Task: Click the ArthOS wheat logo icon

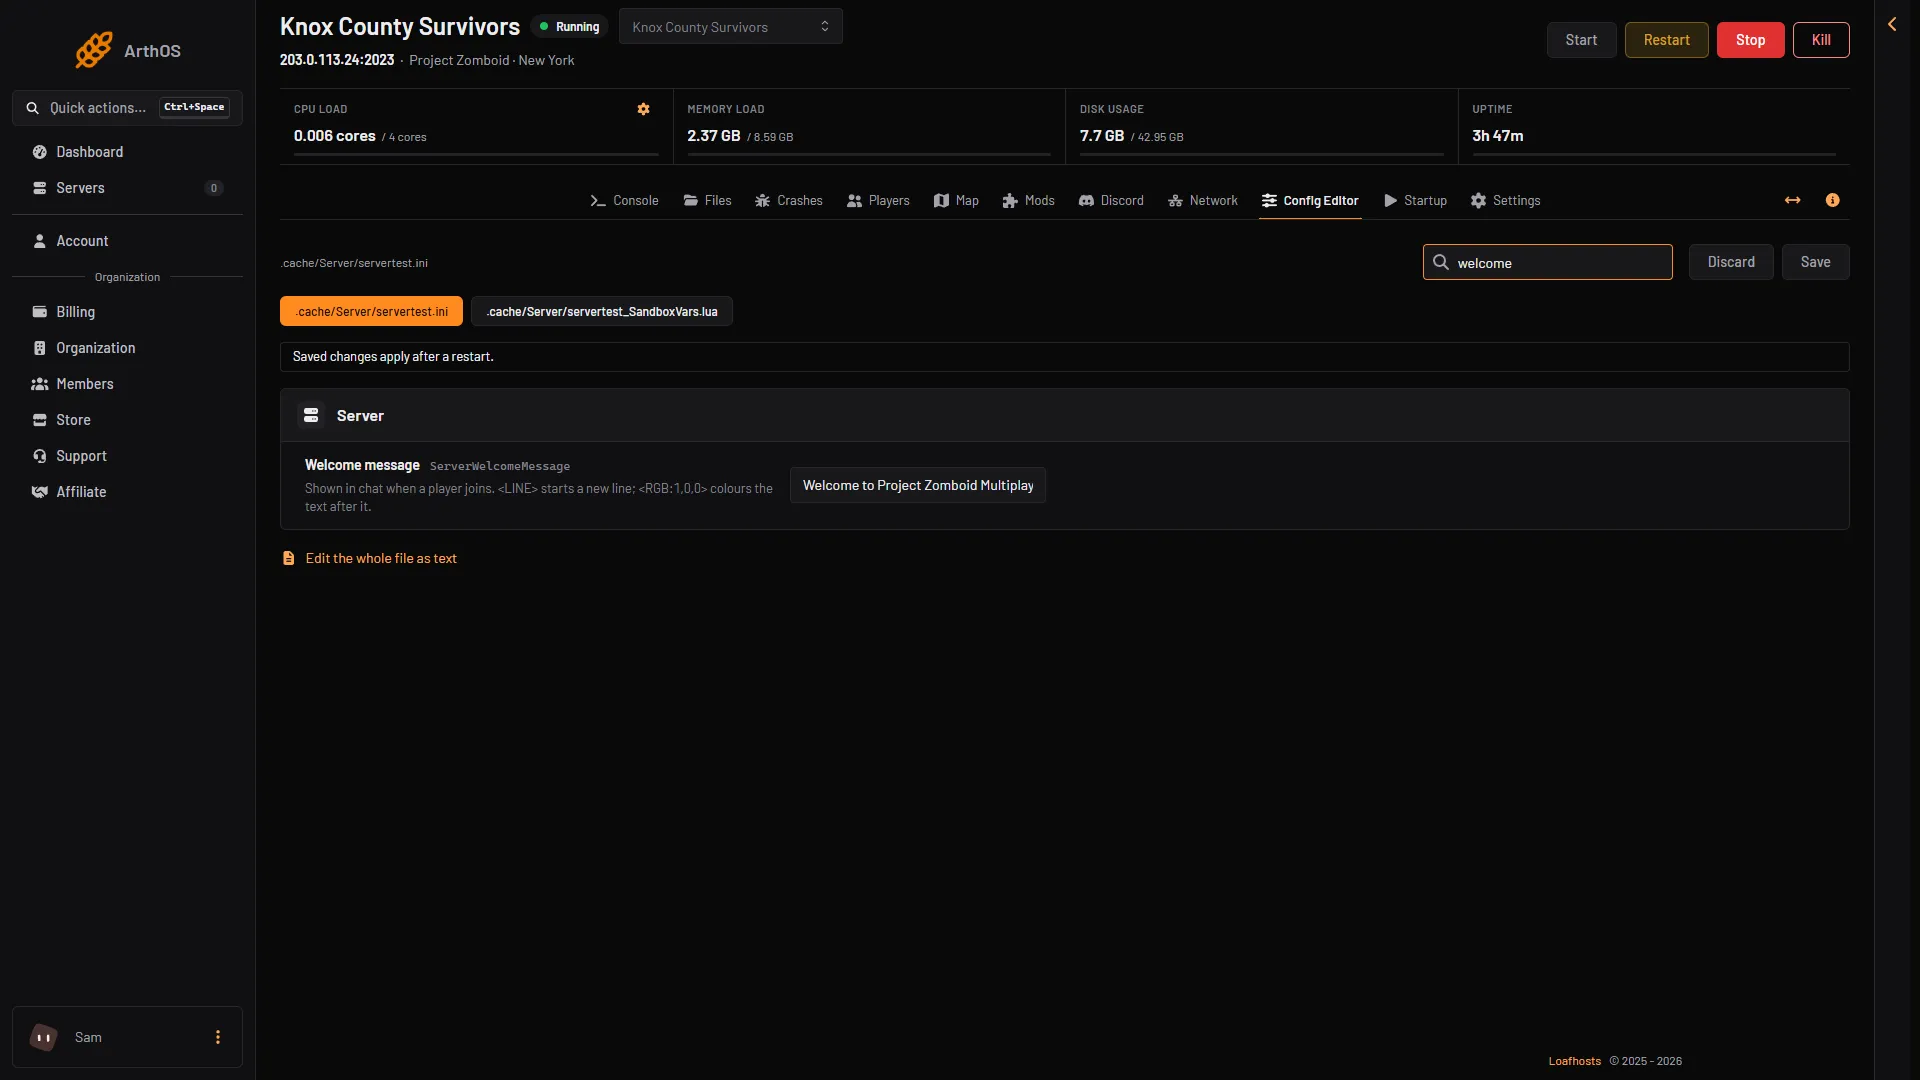Action: (x=94, y=50)
